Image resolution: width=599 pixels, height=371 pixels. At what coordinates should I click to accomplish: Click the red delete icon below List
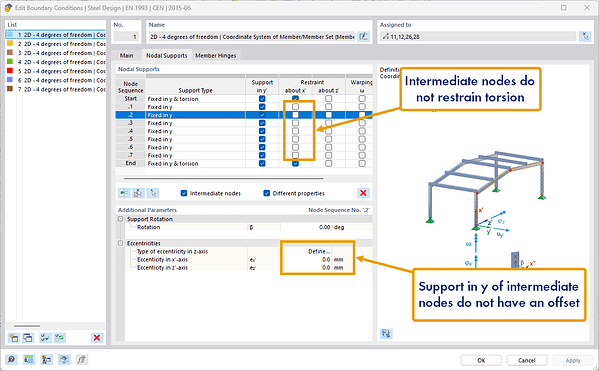(x=97, y=338)
